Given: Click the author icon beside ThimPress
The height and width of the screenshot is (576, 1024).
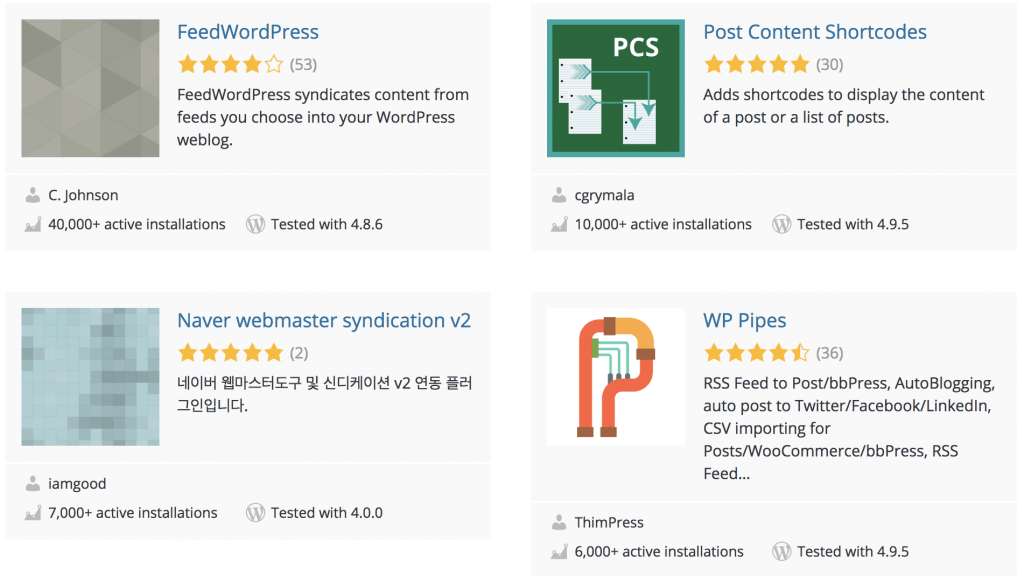Looking at the screenshot, I should (558, 523).
